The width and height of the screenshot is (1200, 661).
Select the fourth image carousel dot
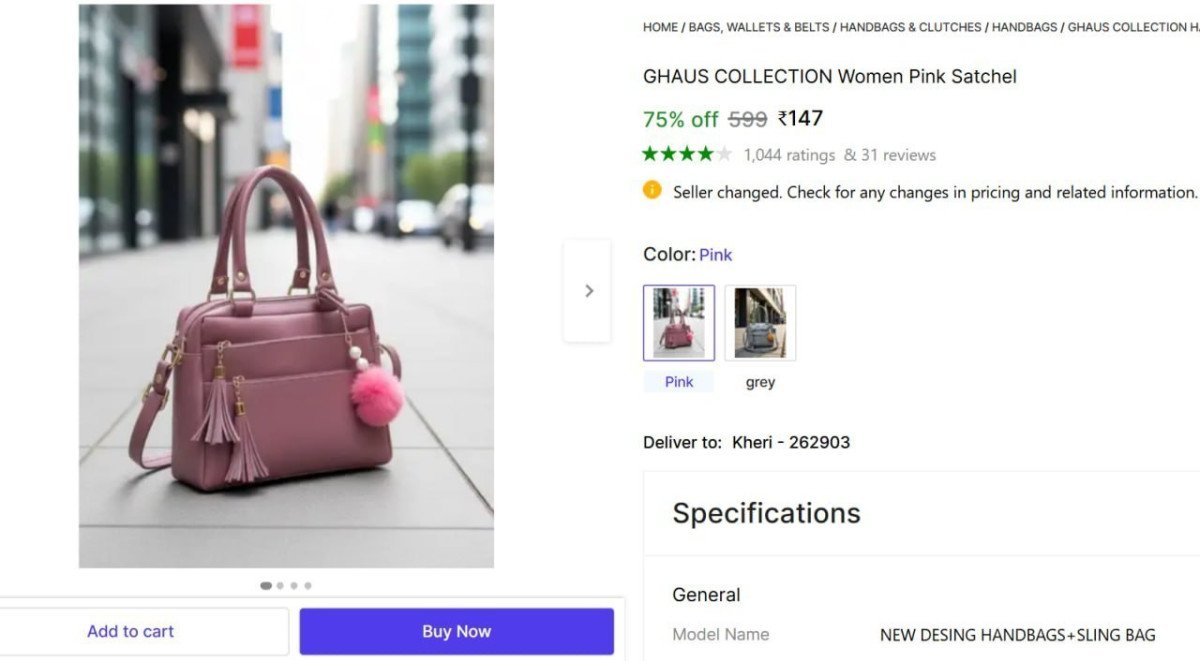(308, 585)
